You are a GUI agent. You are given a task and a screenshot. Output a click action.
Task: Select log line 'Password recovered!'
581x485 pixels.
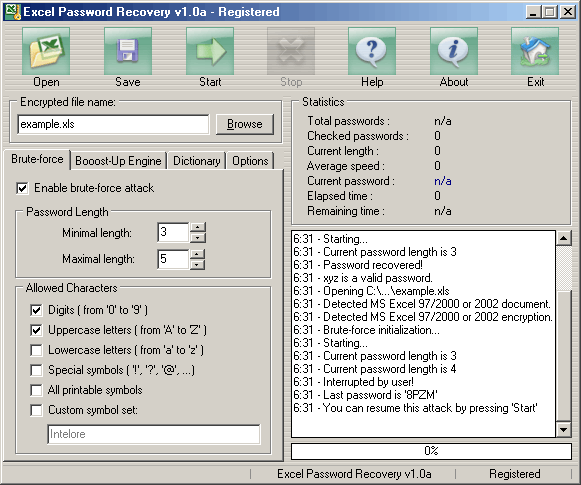tap(358, 265)
